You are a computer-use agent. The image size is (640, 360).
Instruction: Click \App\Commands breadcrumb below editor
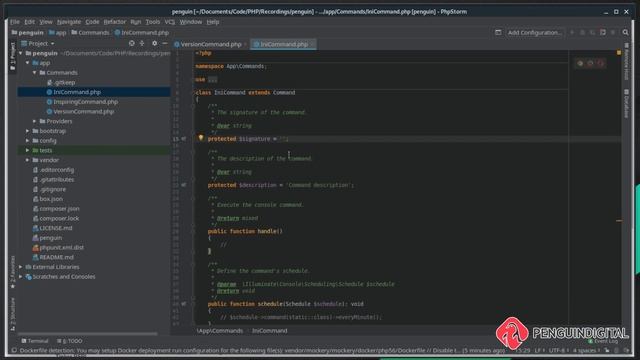[x=220, y=331]
